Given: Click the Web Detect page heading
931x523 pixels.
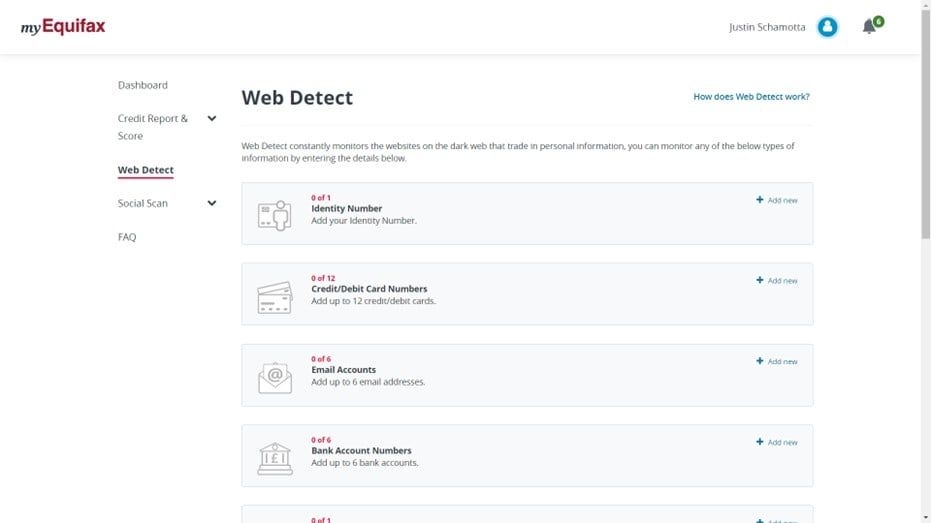Looking at the screenshot, I should tap(297, 97).
